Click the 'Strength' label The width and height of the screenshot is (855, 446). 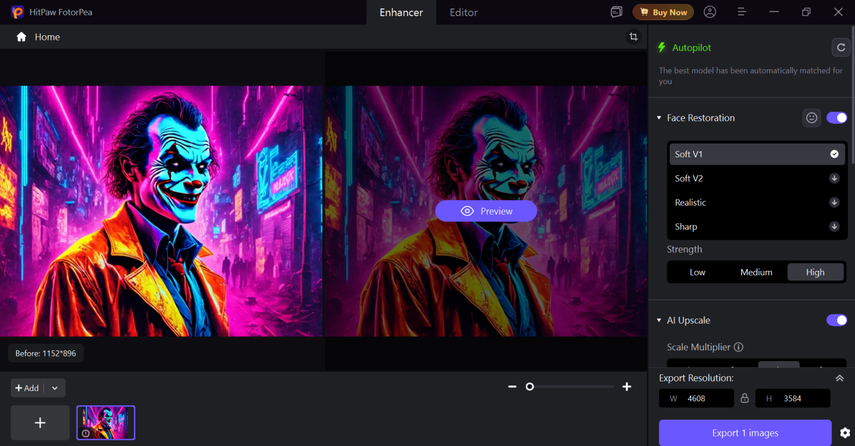[684, 249]
